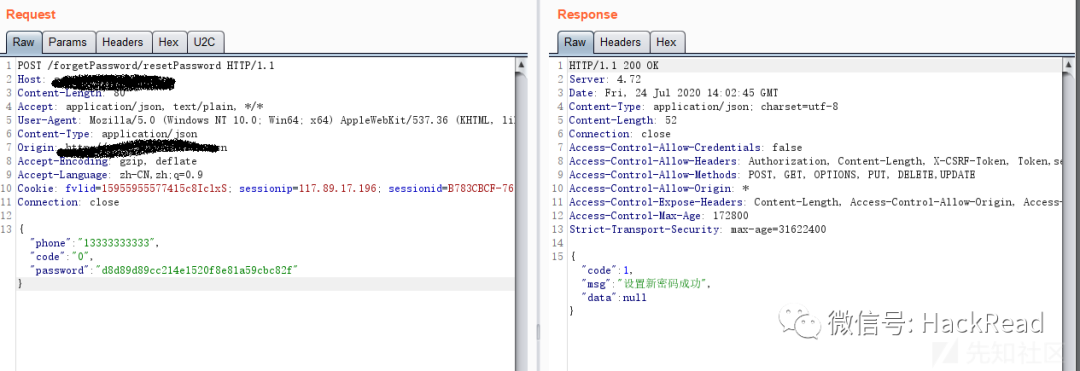
Task: Switch to the Response Raw tab
Action: [575, 42]
